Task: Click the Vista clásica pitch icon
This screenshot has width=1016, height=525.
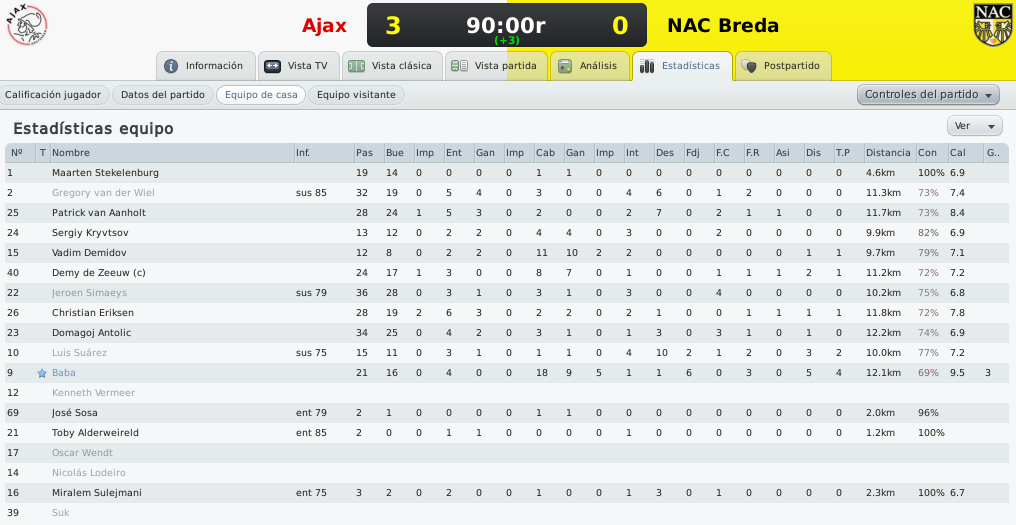Action: coord(356,66)
